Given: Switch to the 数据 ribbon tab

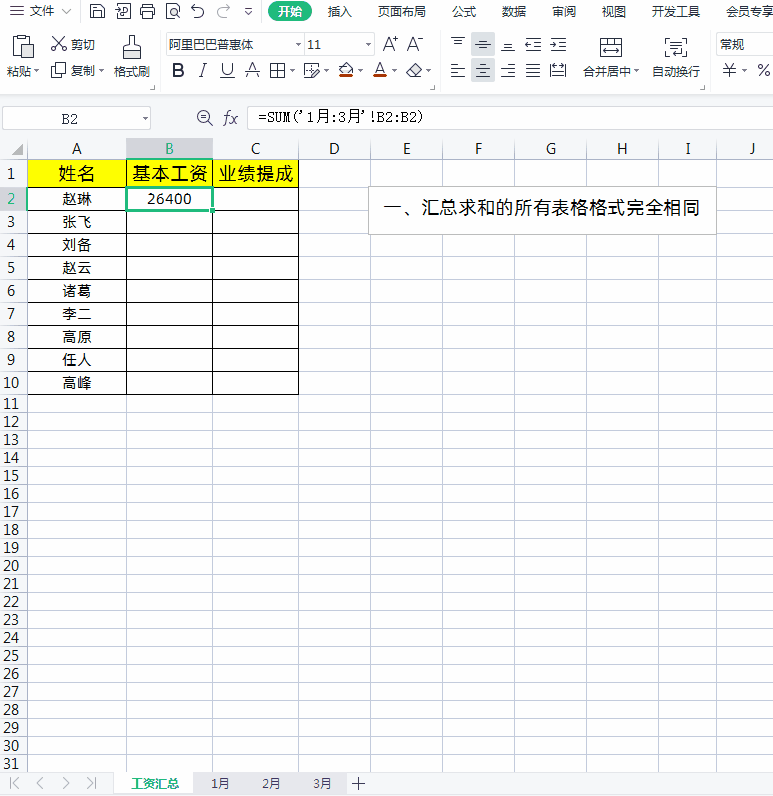Looking at the screenshot, I should 514,11.
